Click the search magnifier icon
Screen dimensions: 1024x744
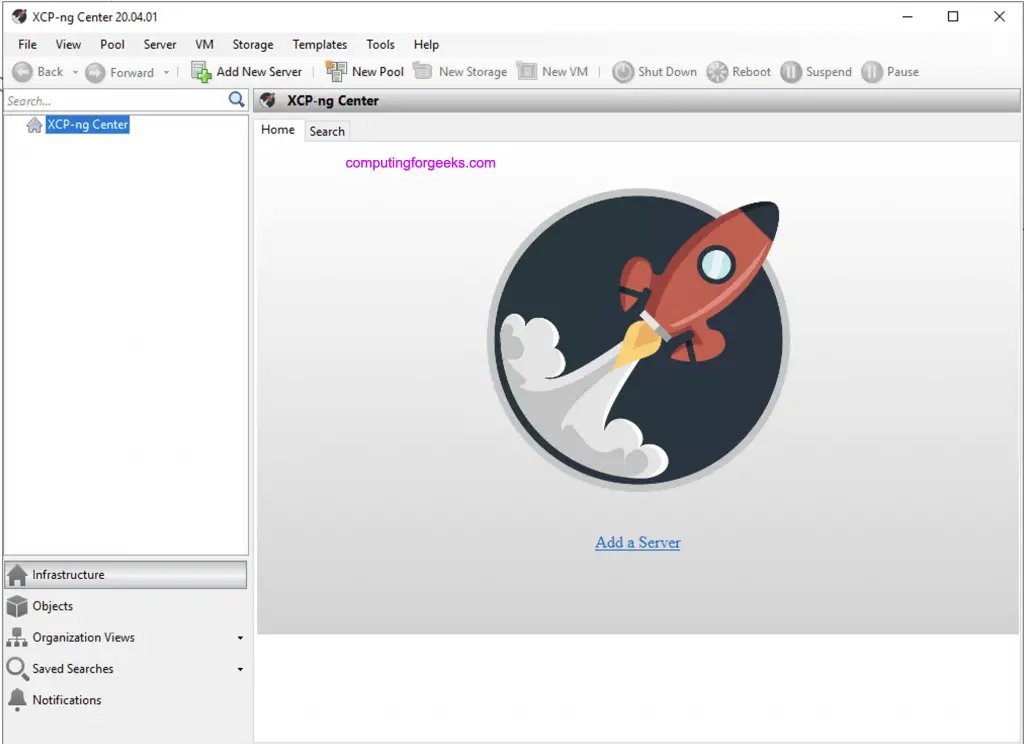click(x=236, y=99)
